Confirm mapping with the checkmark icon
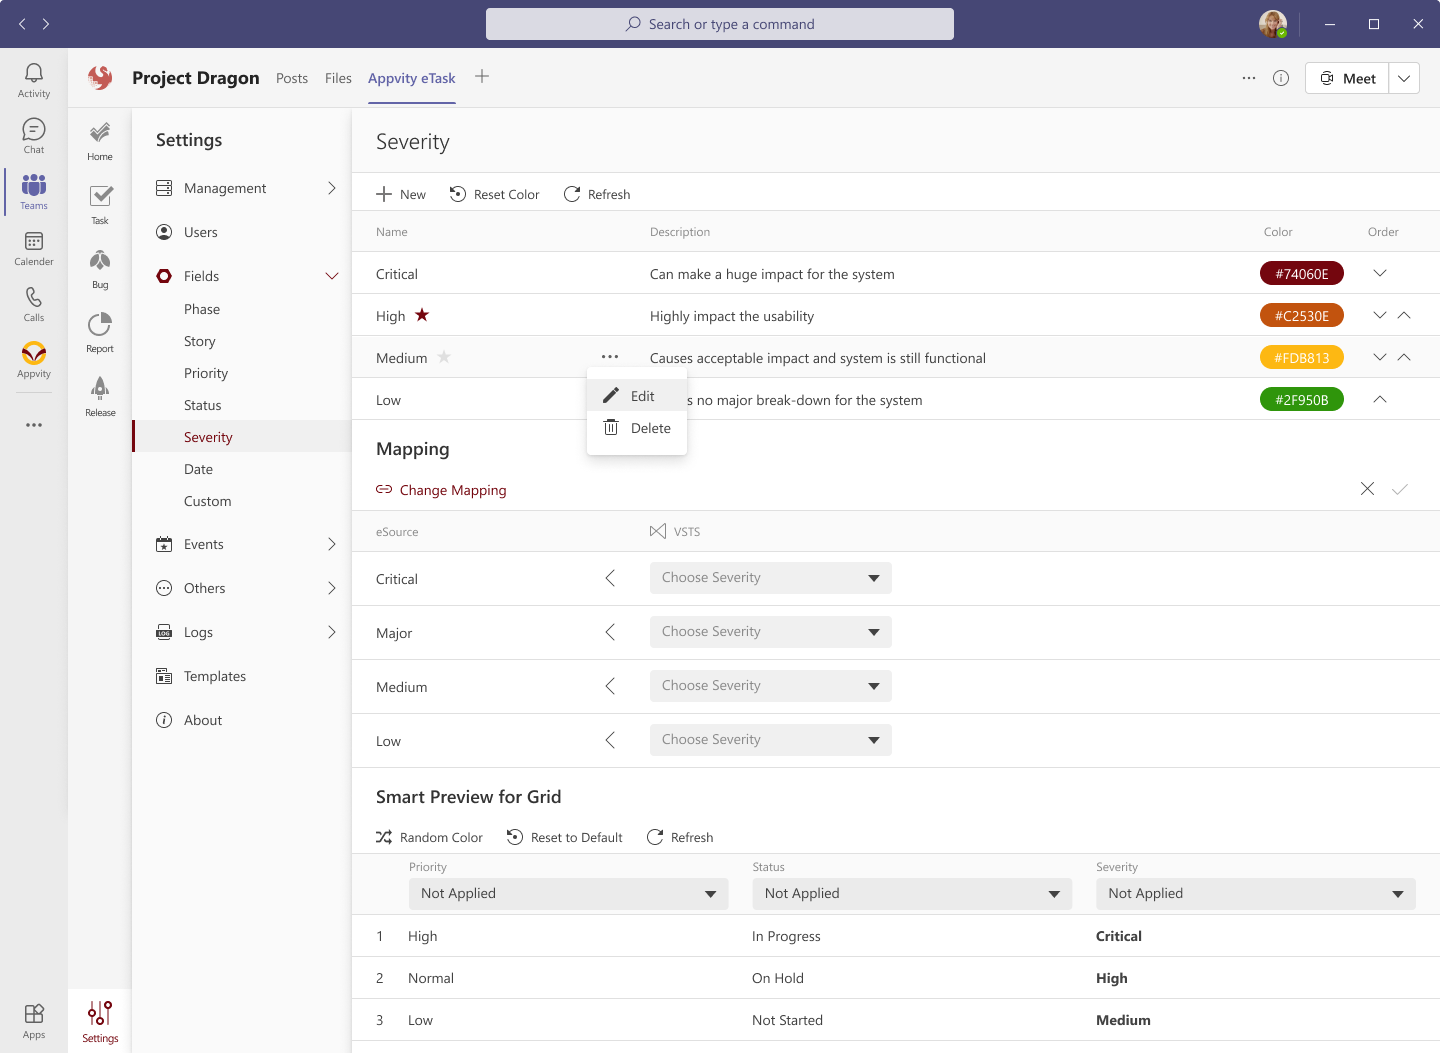The width and height of the screenshot is (1440, 1053). point(1400,489)
